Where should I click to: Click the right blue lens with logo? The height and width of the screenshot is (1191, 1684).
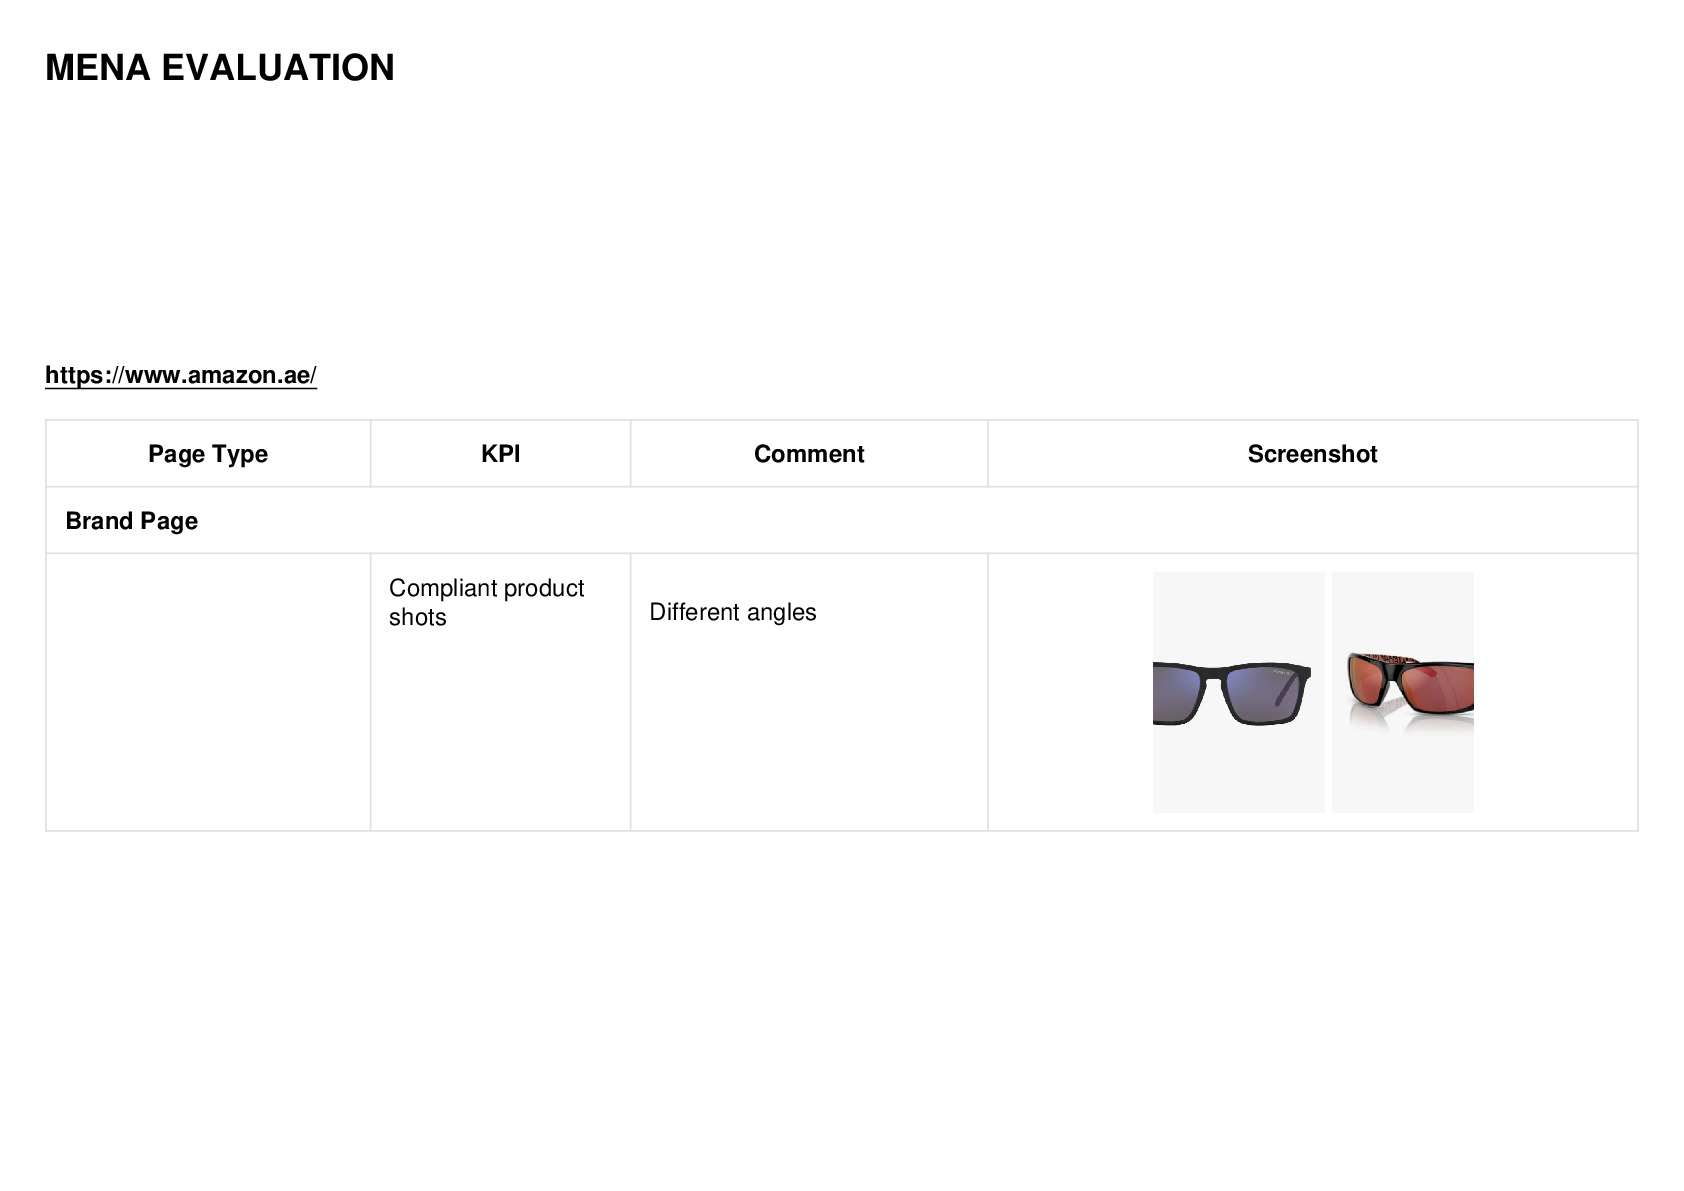pyautogui.click(x=1262, y=694)
